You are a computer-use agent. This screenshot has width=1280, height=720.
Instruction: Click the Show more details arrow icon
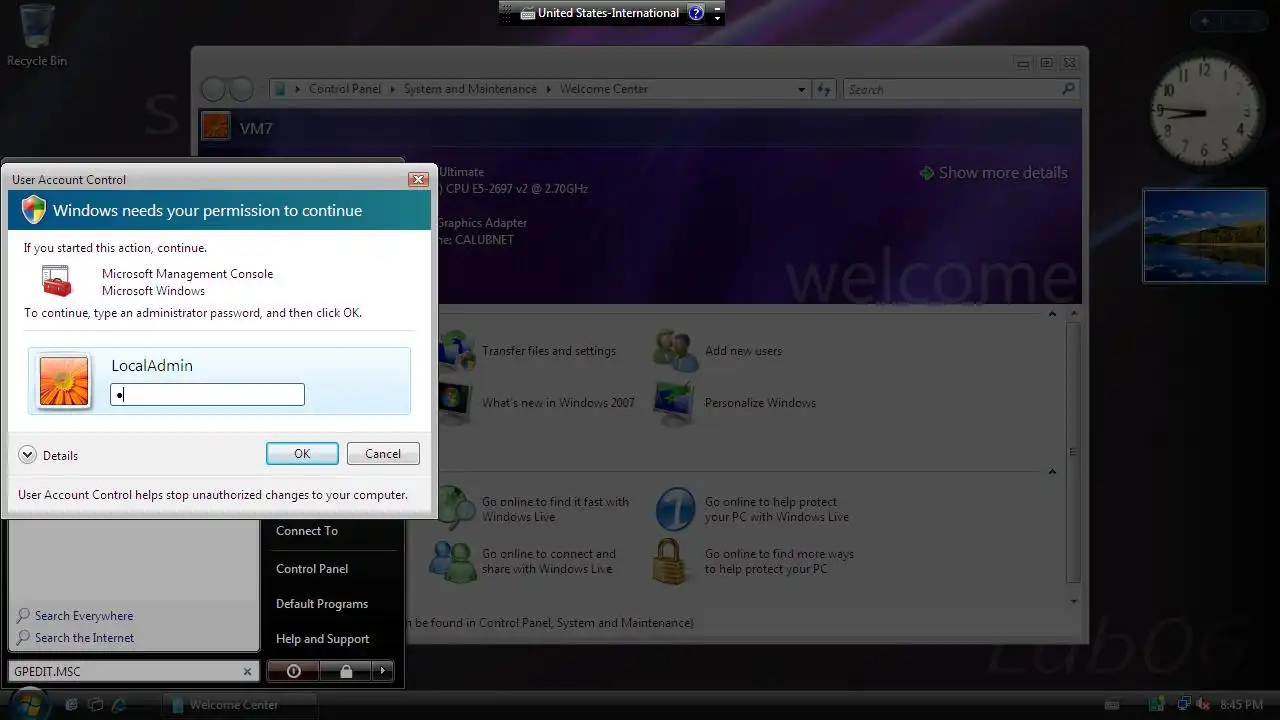pyautogui.click(x=927, y=173)
